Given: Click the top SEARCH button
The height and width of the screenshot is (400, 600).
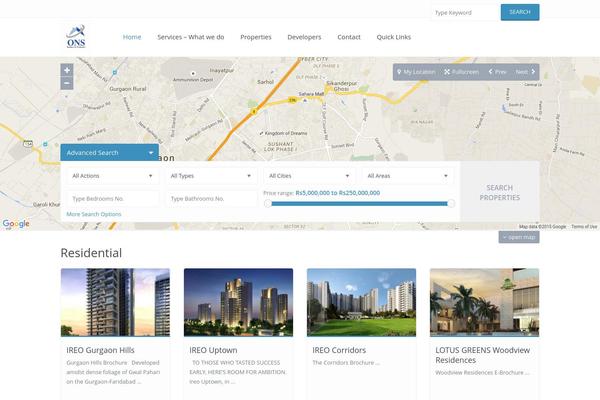Looking at the screenshot, I should (x=520, y=12).
